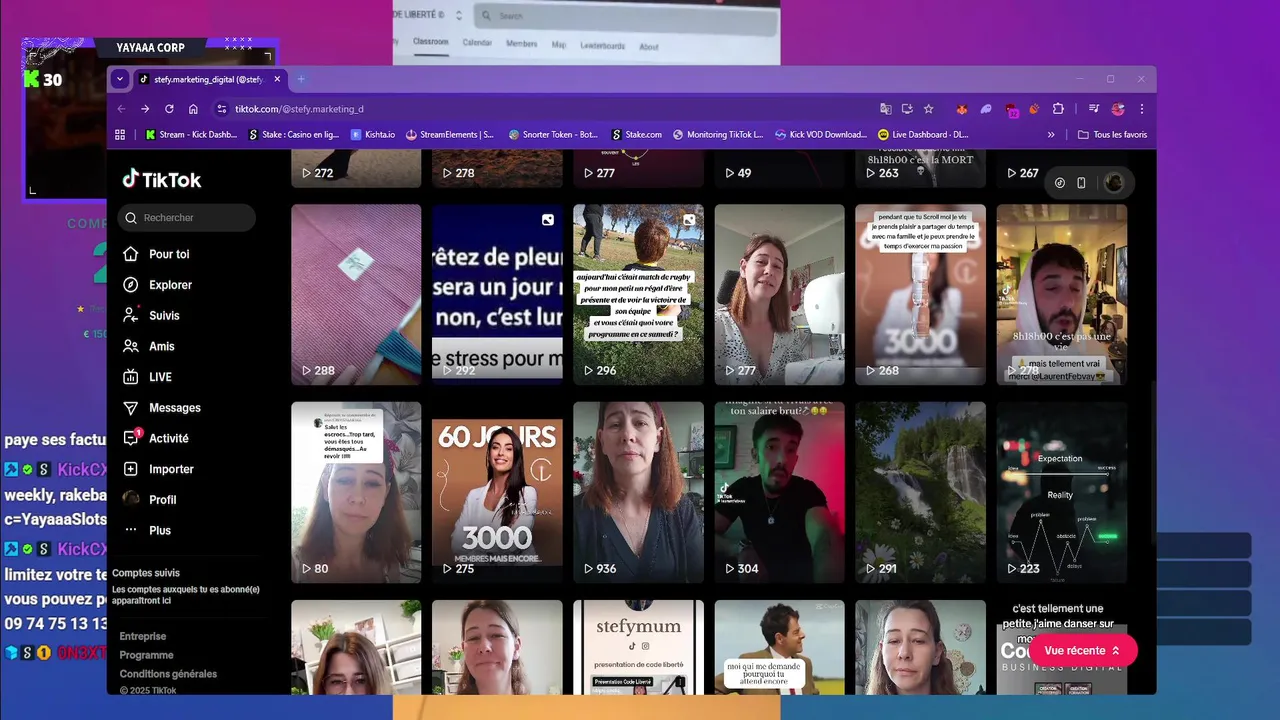The width and height of the screenshot is (1280, 720).
Task: Click the TikTok profile avatar top right
Action: (1114, 183)
